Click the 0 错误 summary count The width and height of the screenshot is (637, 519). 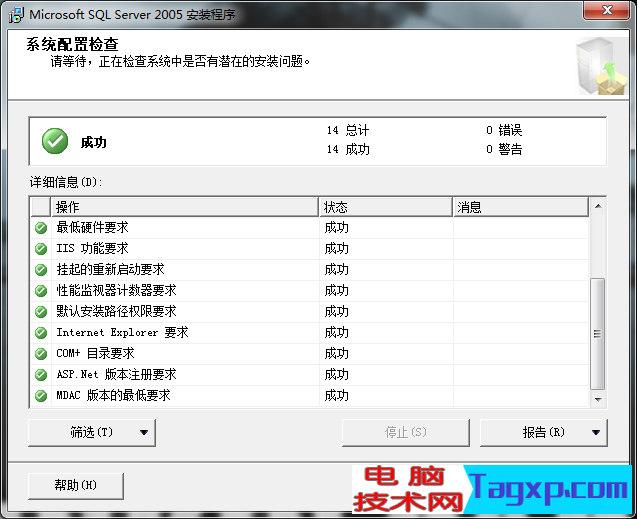[x=504, y=130]
